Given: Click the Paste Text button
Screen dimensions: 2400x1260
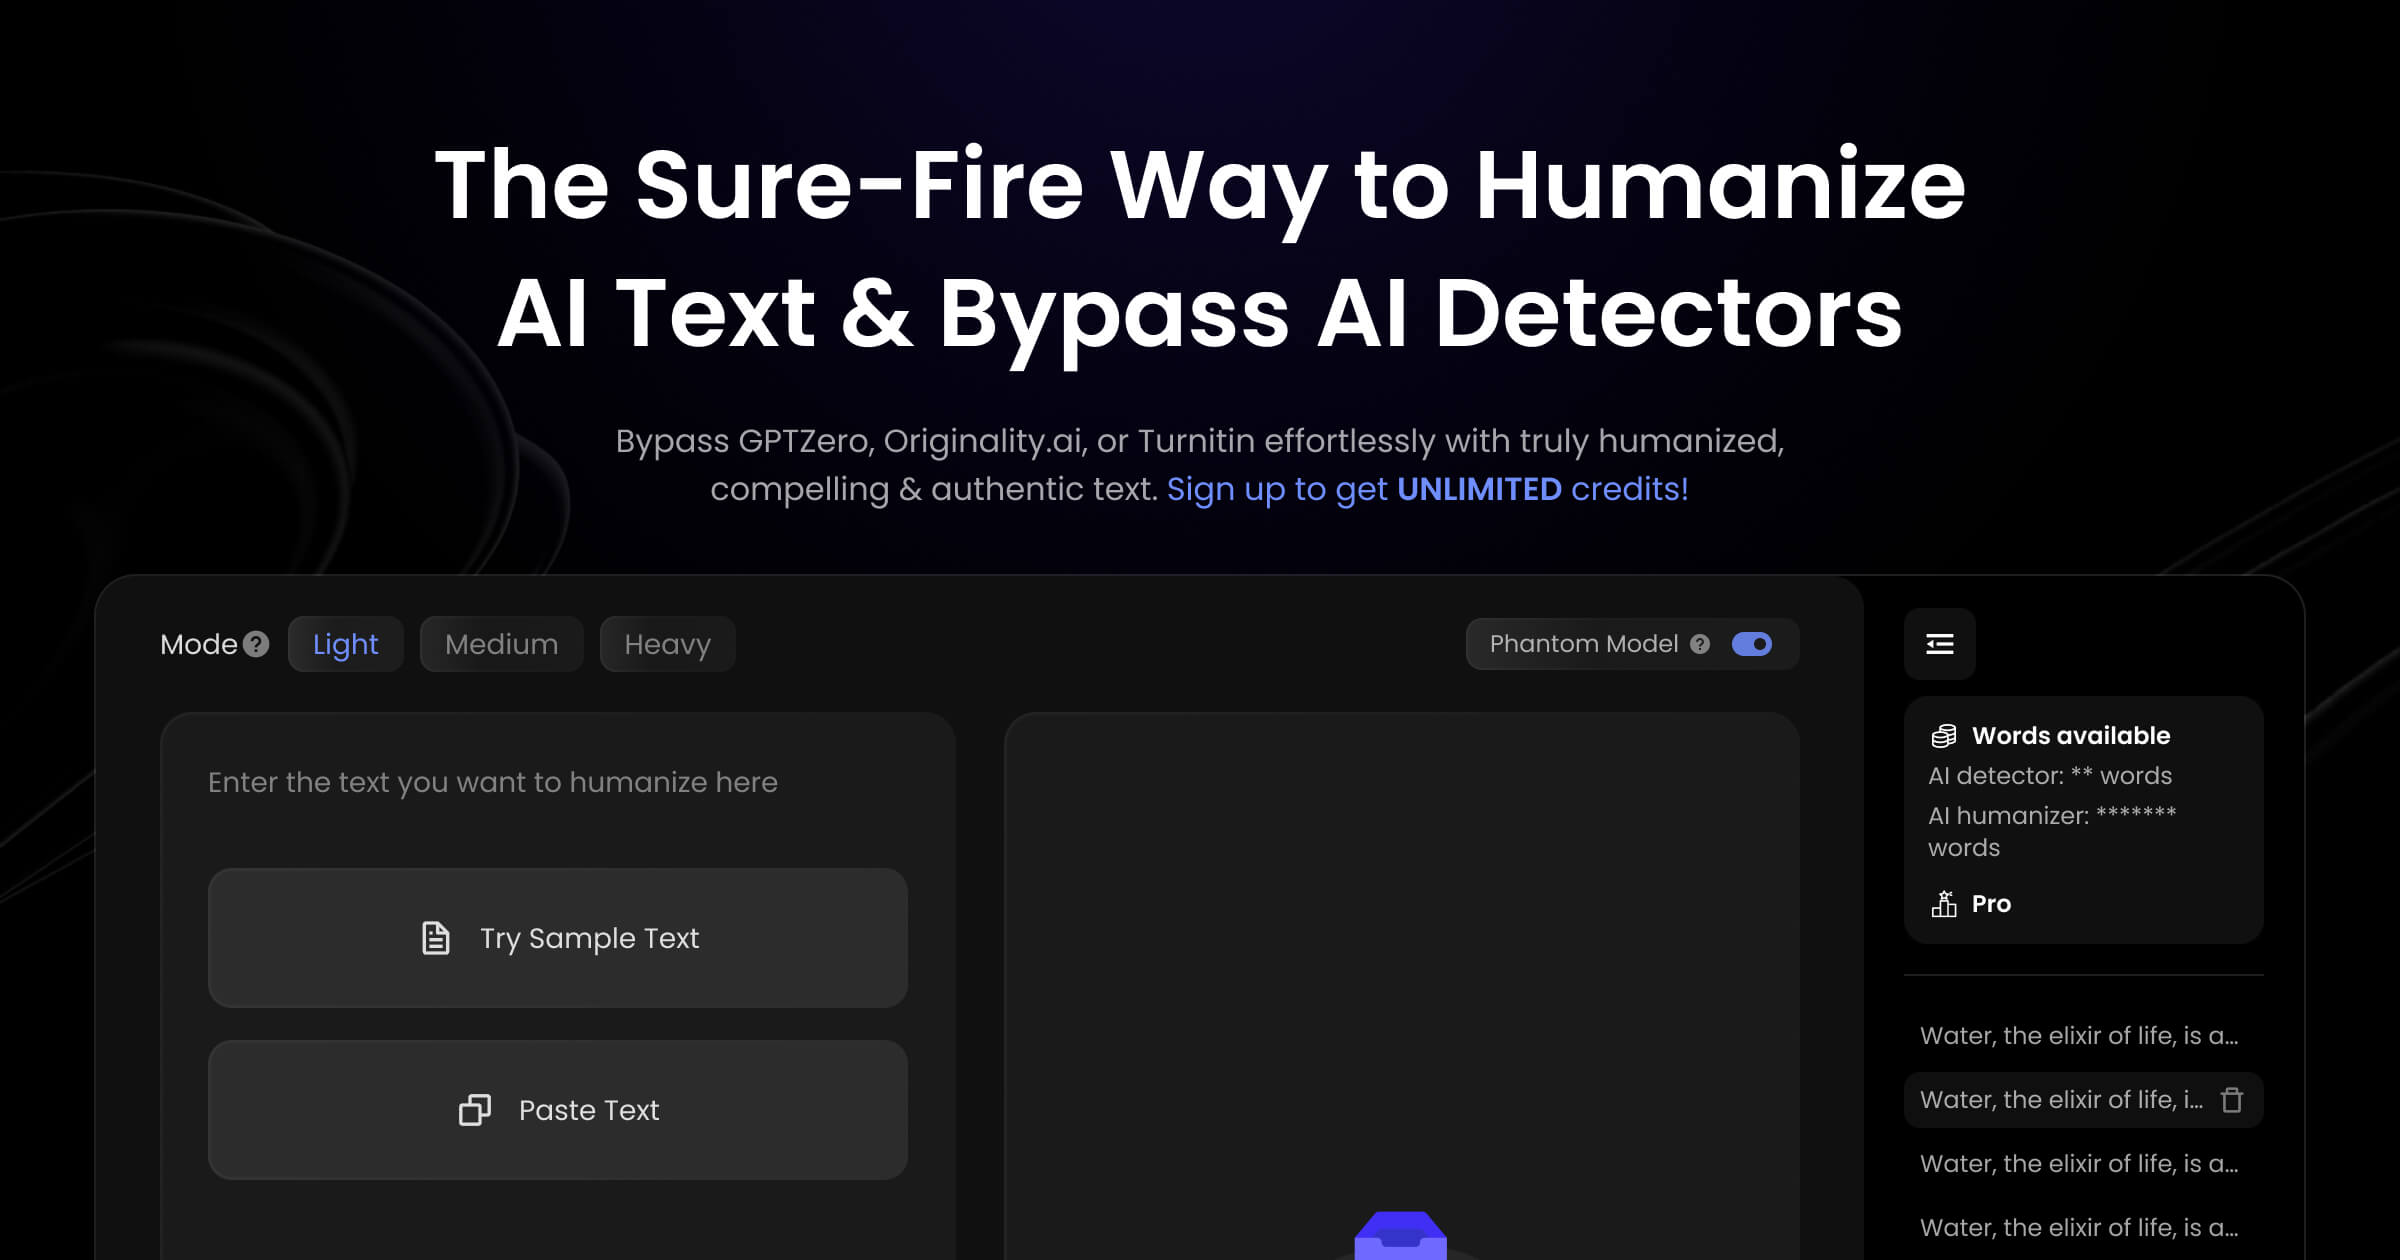Looking at the screenshot, I should (557, 1109).
